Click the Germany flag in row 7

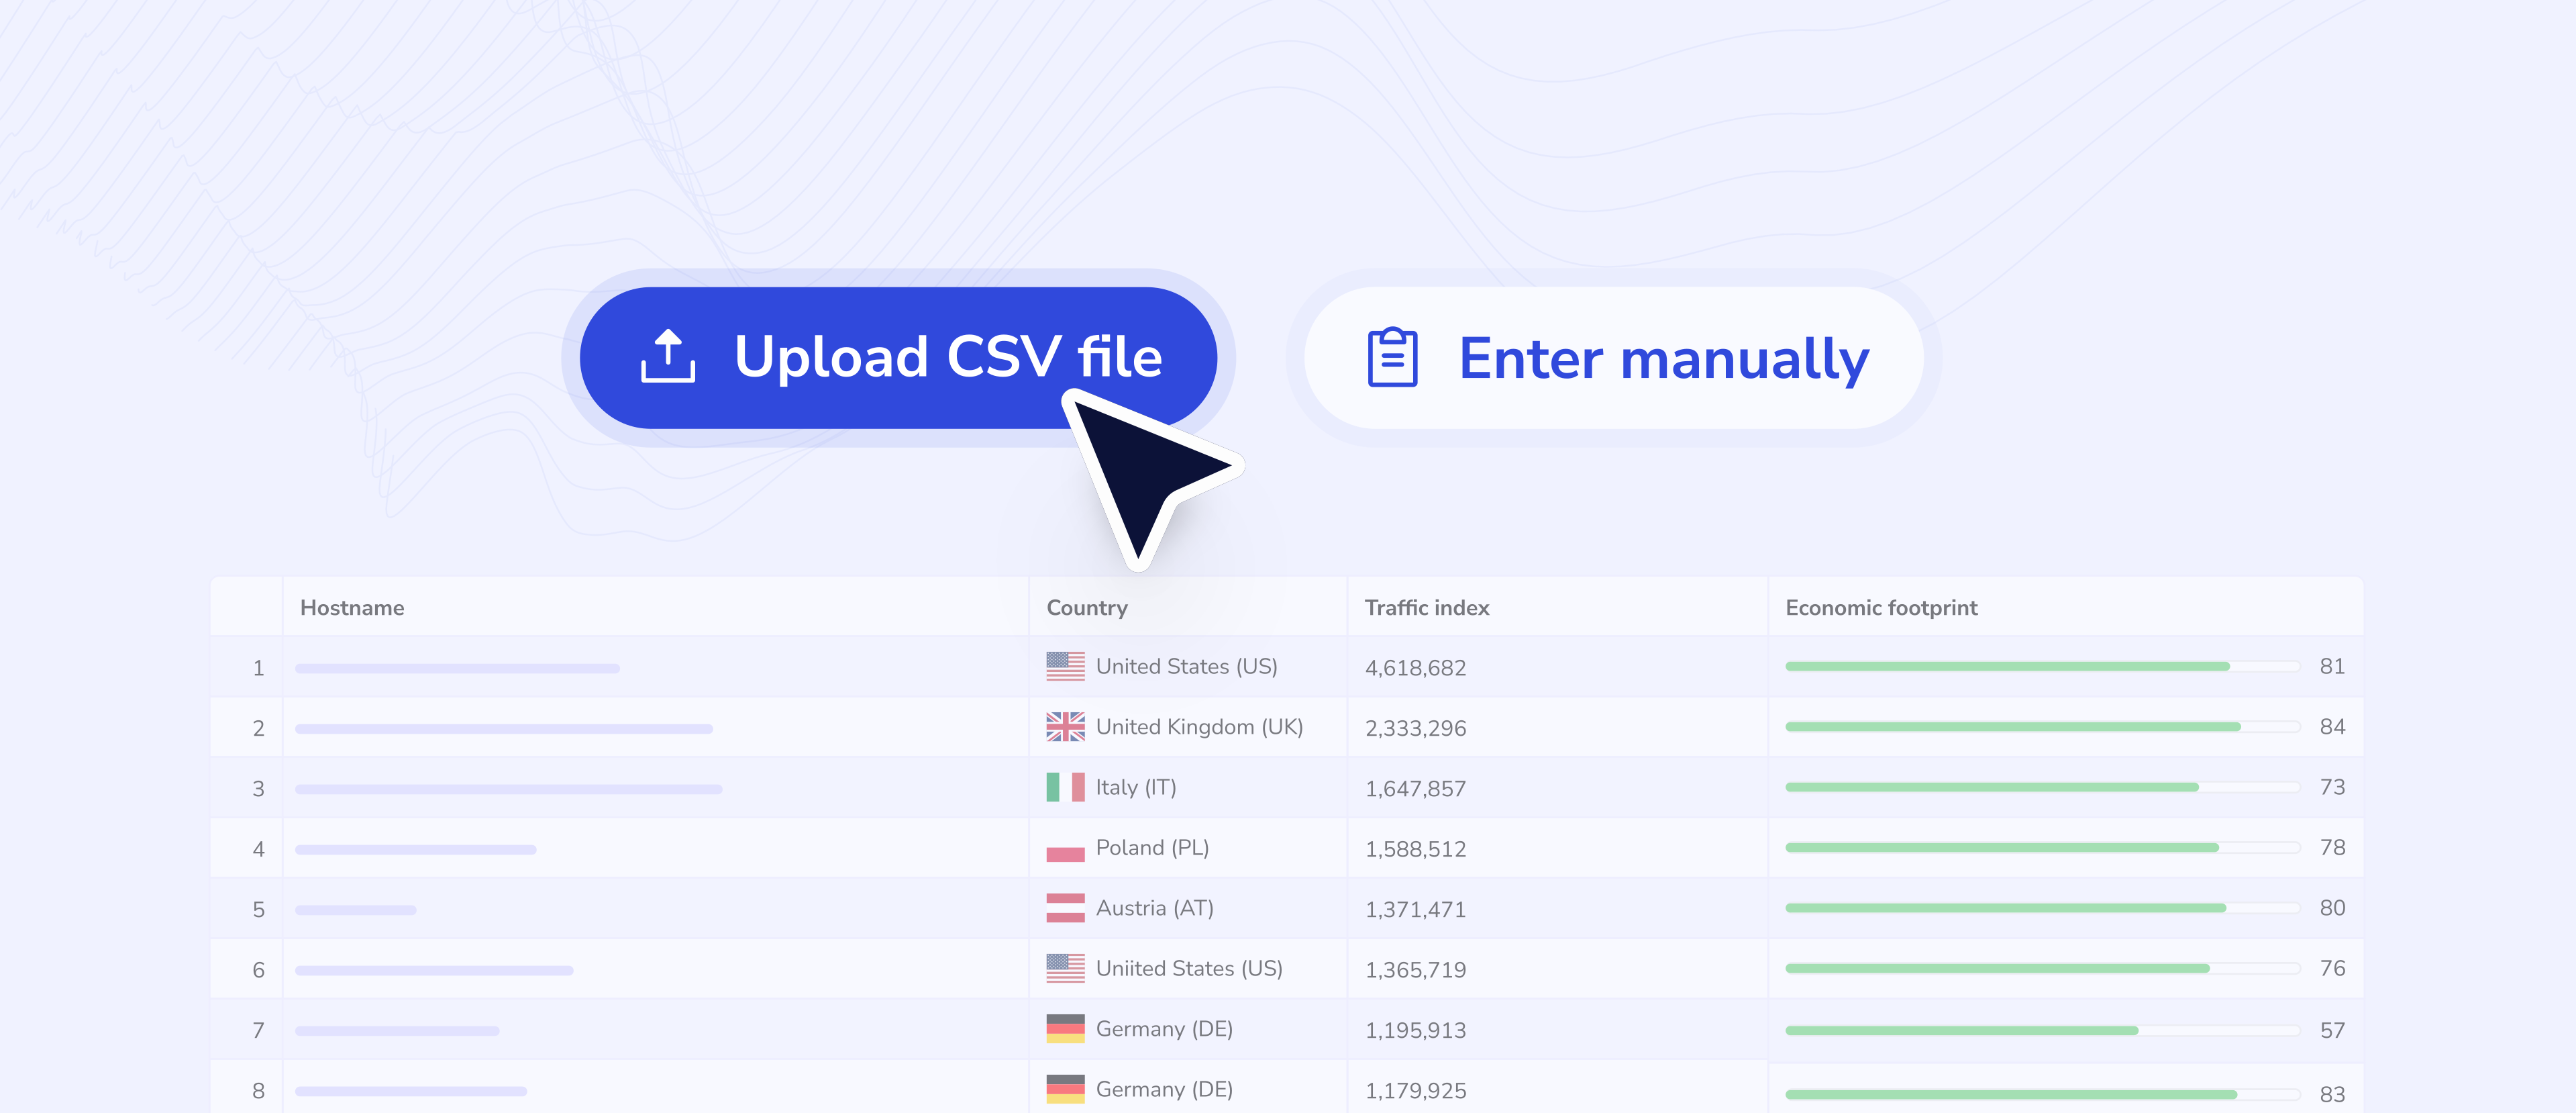coord(1065,1029)
